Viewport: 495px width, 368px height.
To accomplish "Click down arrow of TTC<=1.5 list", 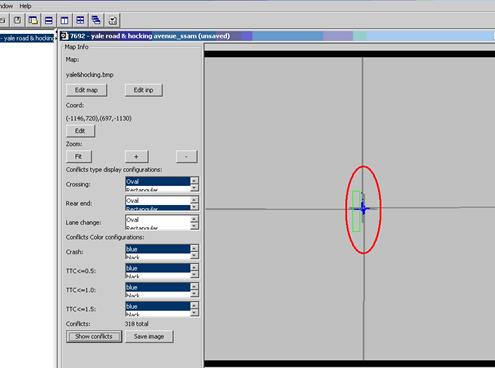I will [x=194, y=313].
